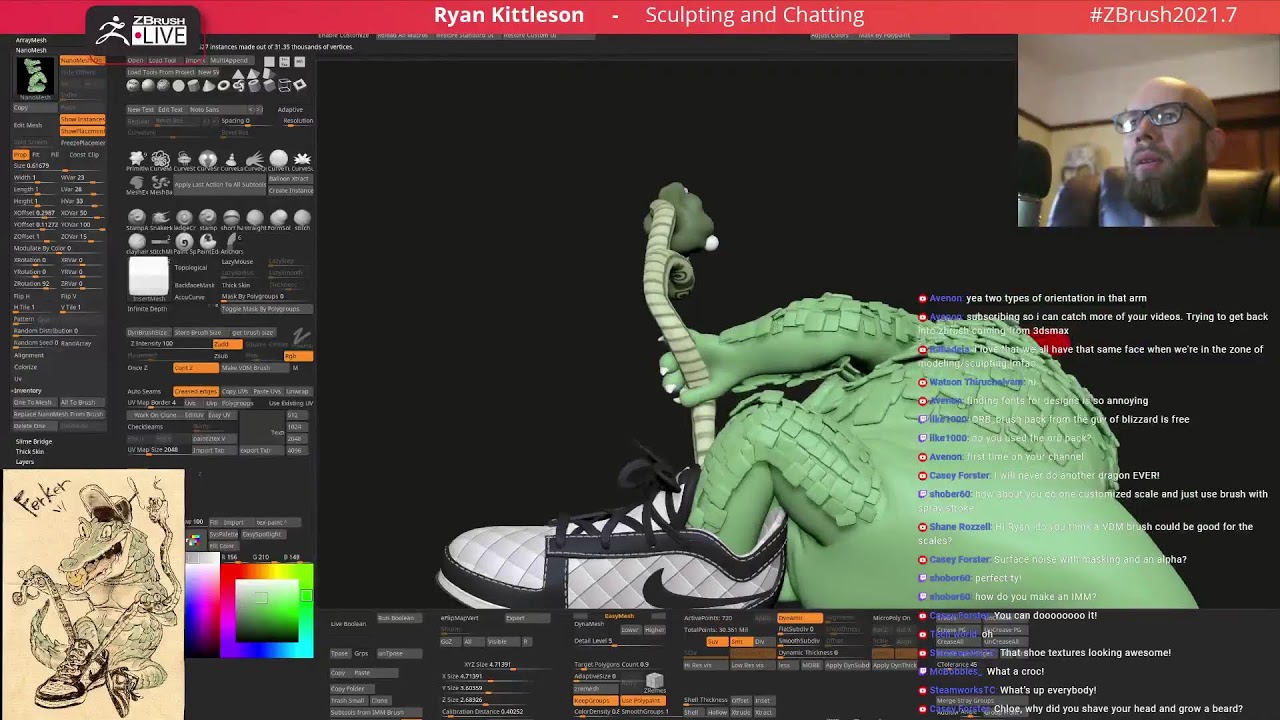Click Replace NanoMesh From Brush
The width and height of the screenshot is (1280, 720).
(x=58, y=414)
